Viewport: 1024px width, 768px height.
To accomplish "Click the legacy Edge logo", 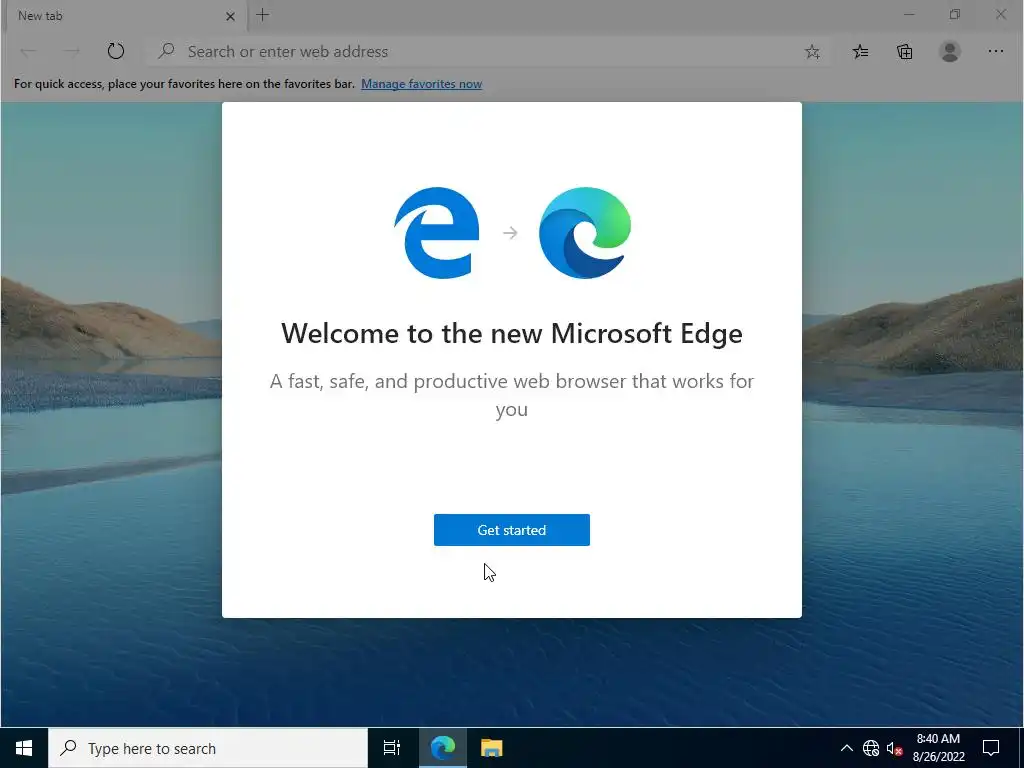I will 437,232.
